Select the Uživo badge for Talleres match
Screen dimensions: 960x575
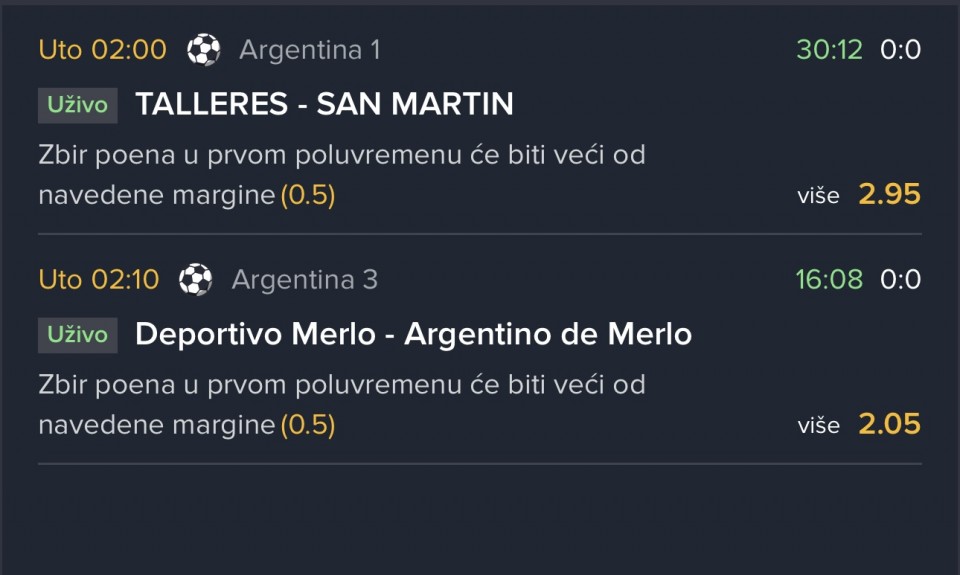[x=78, y=105]
